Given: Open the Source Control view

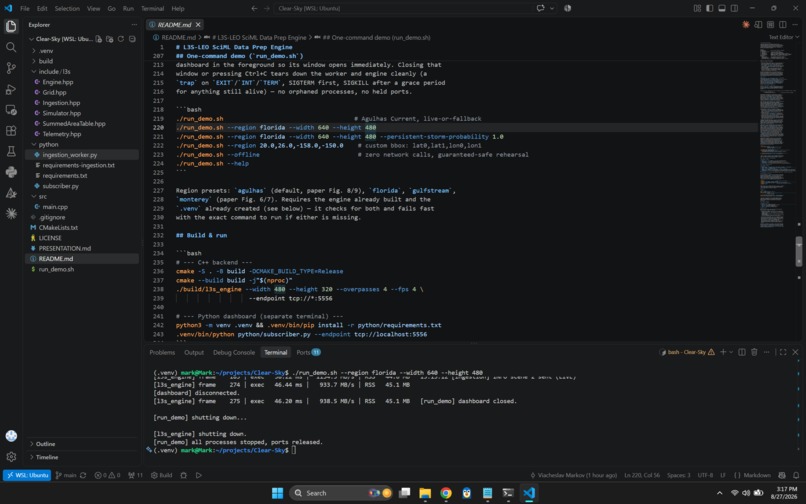Looking at the screenshot, I should (11, 68).
